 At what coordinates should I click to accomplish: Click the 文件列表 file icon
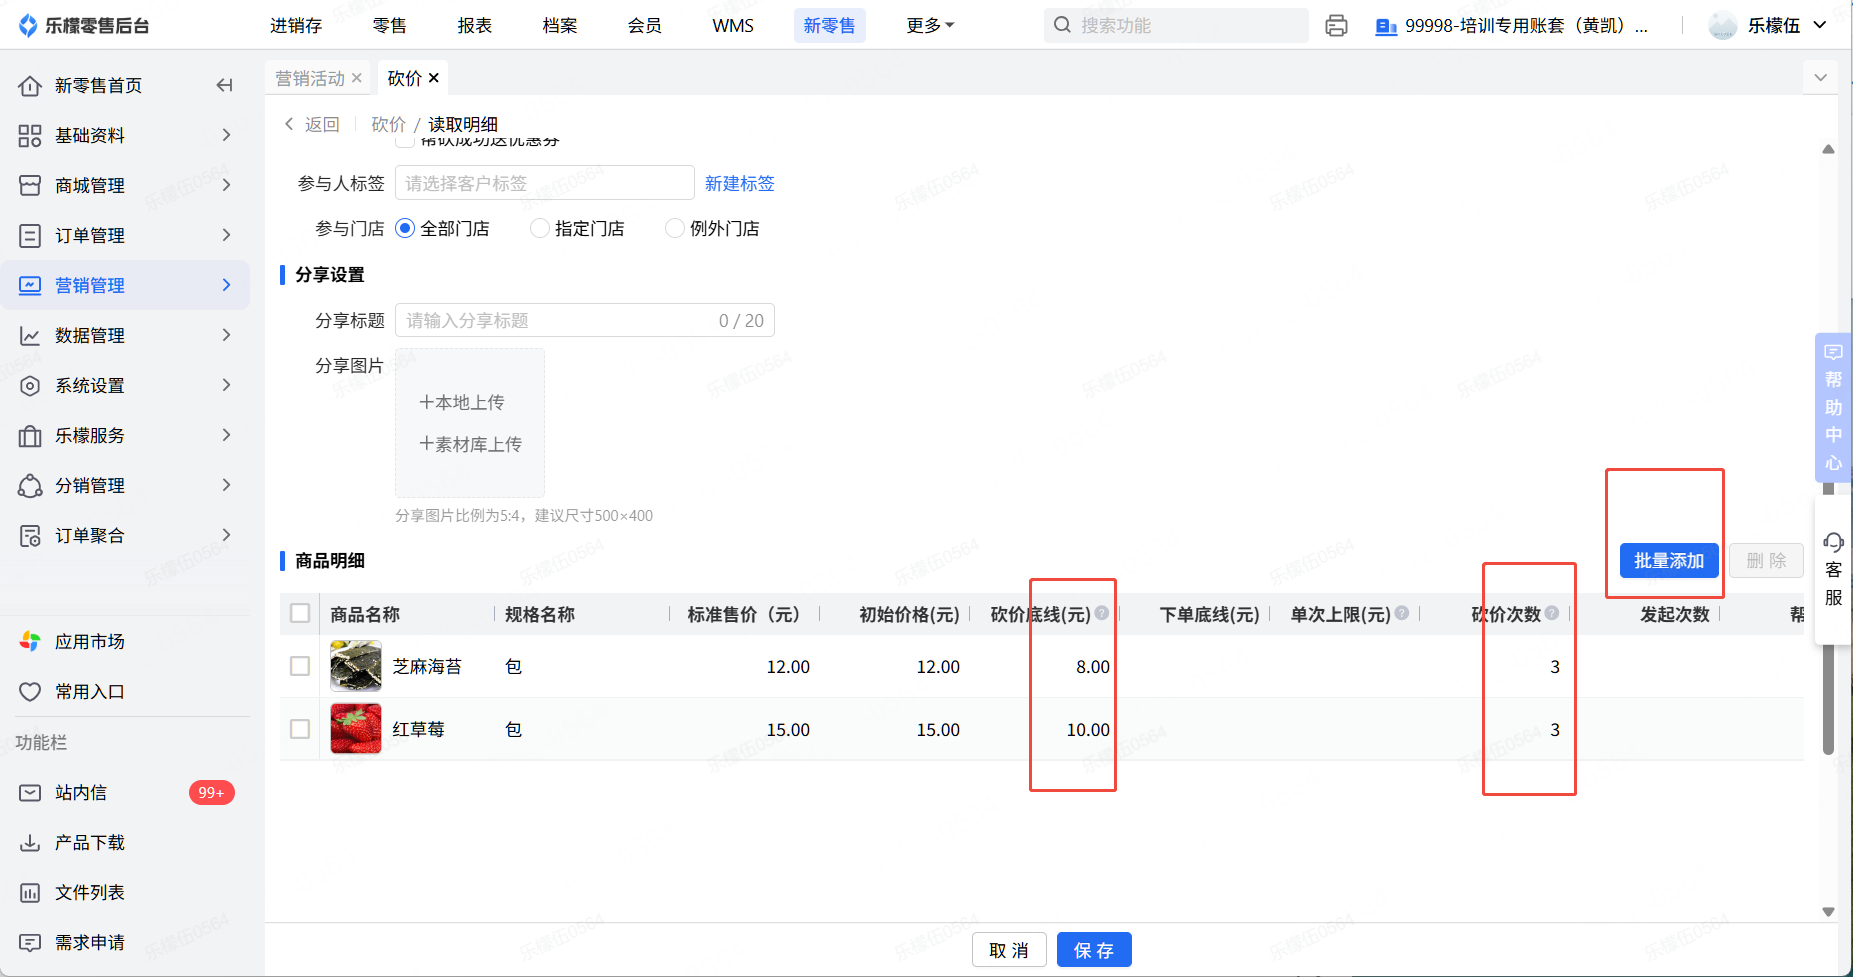pos(30,893)
